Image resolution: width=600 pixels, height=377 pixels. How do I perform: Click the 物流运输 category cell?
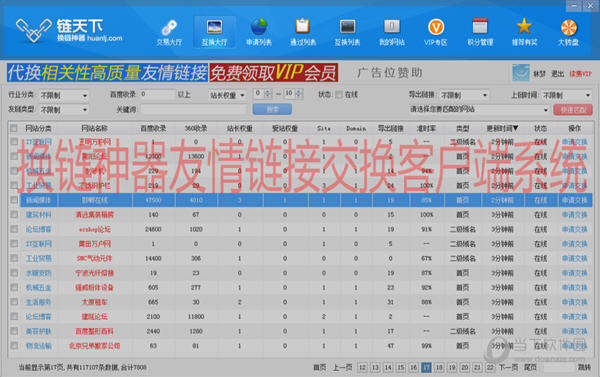38,346
